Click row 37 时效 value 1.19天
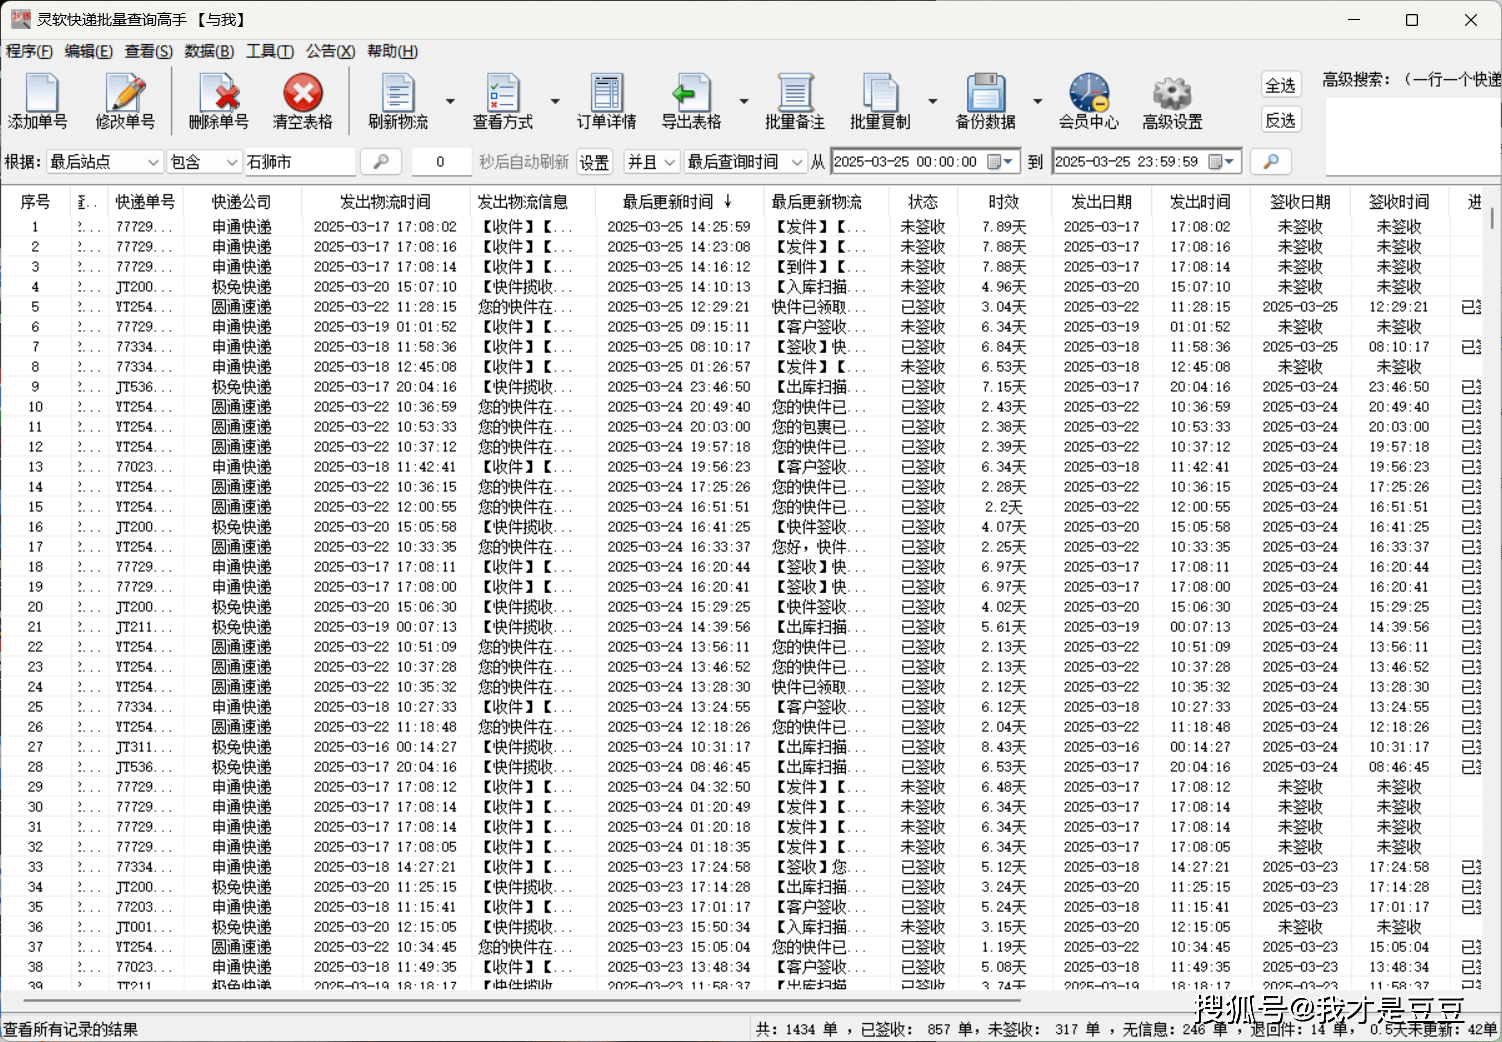The image size is (1502, 1042). pos(1003,947)
